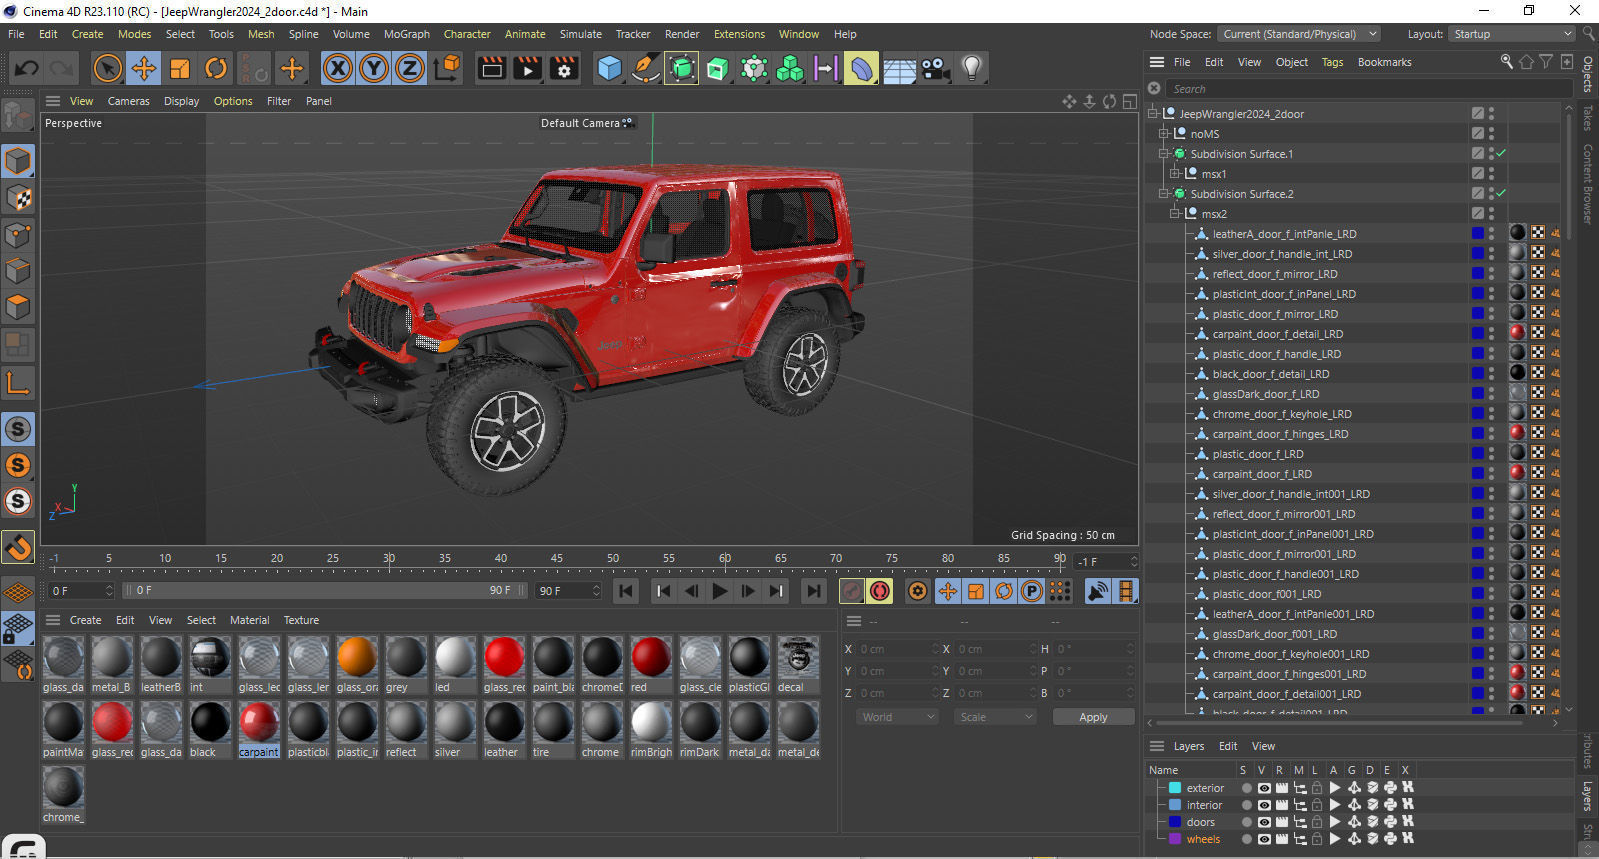Expand the noMS object node

pos(1164,134)
